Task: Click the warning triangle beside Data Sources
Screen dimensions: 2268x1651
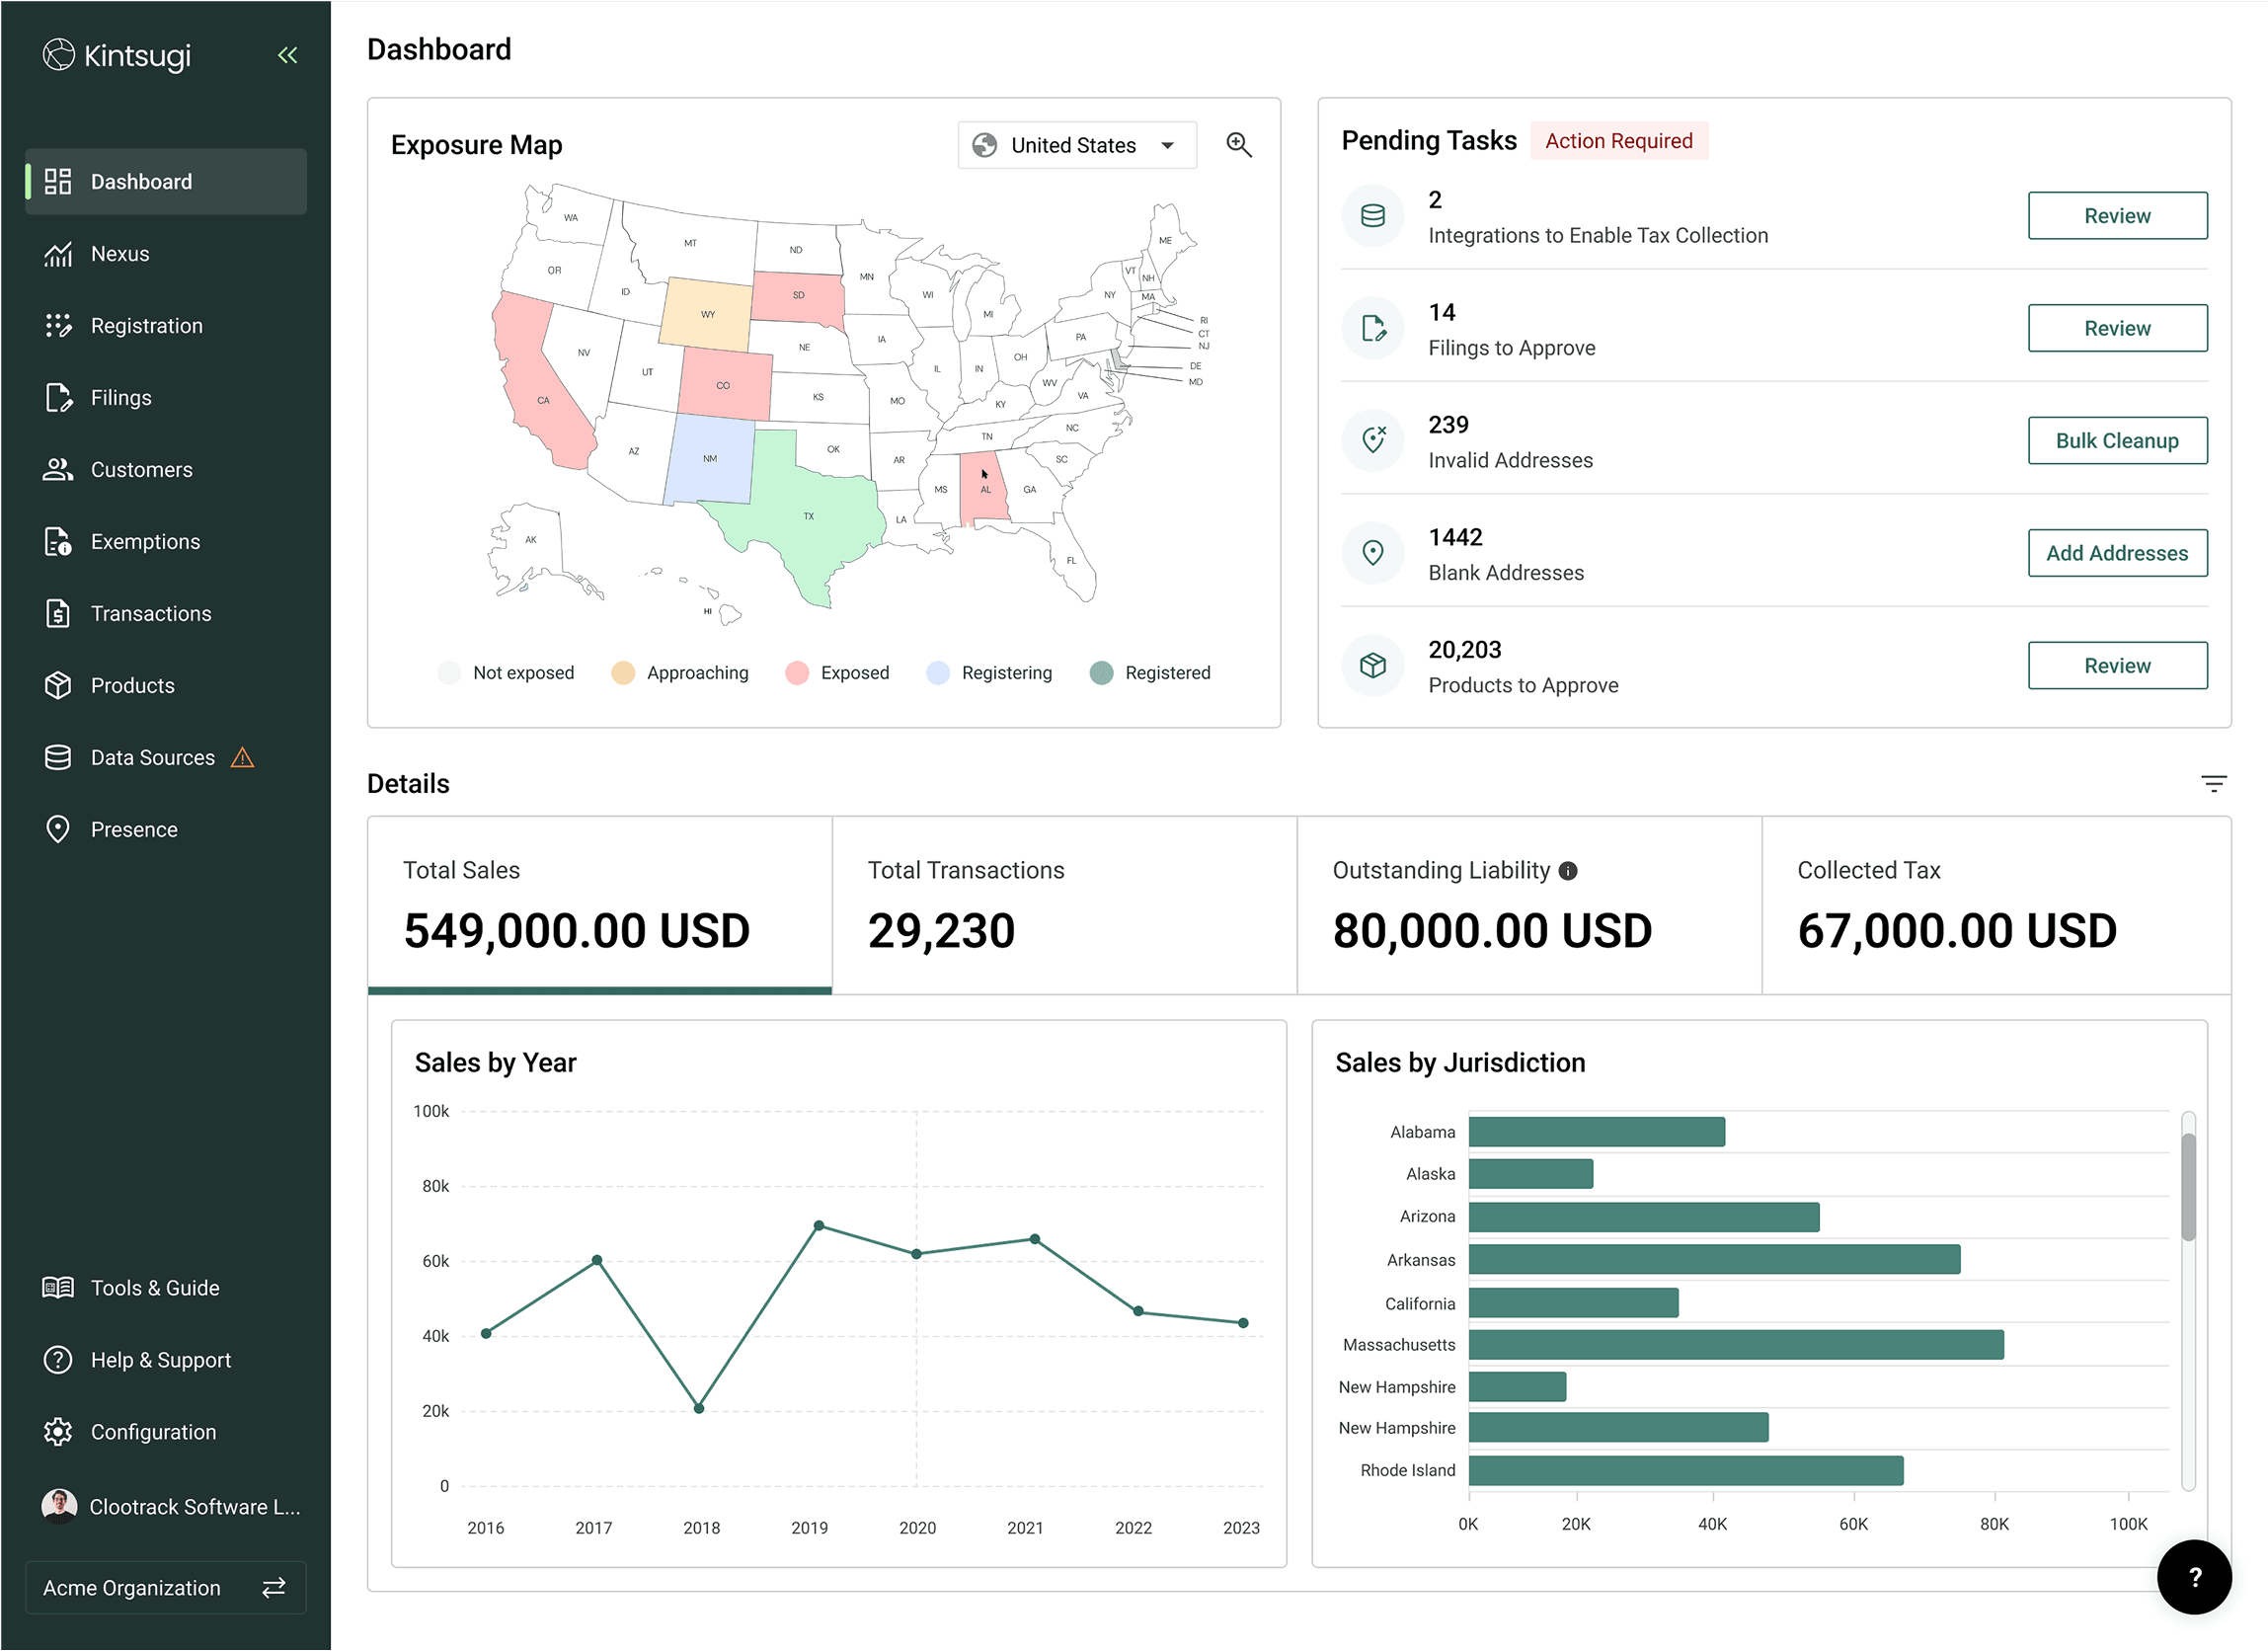Action: pyautogui.click(x=243, y=757)
